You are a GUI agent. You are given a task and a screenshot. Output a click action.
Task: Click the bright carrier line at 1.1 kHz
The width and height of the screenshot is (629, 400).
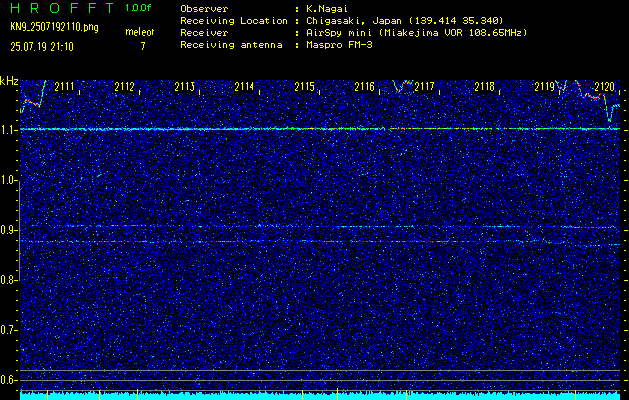pyautogui.click(x=320, y=129)
